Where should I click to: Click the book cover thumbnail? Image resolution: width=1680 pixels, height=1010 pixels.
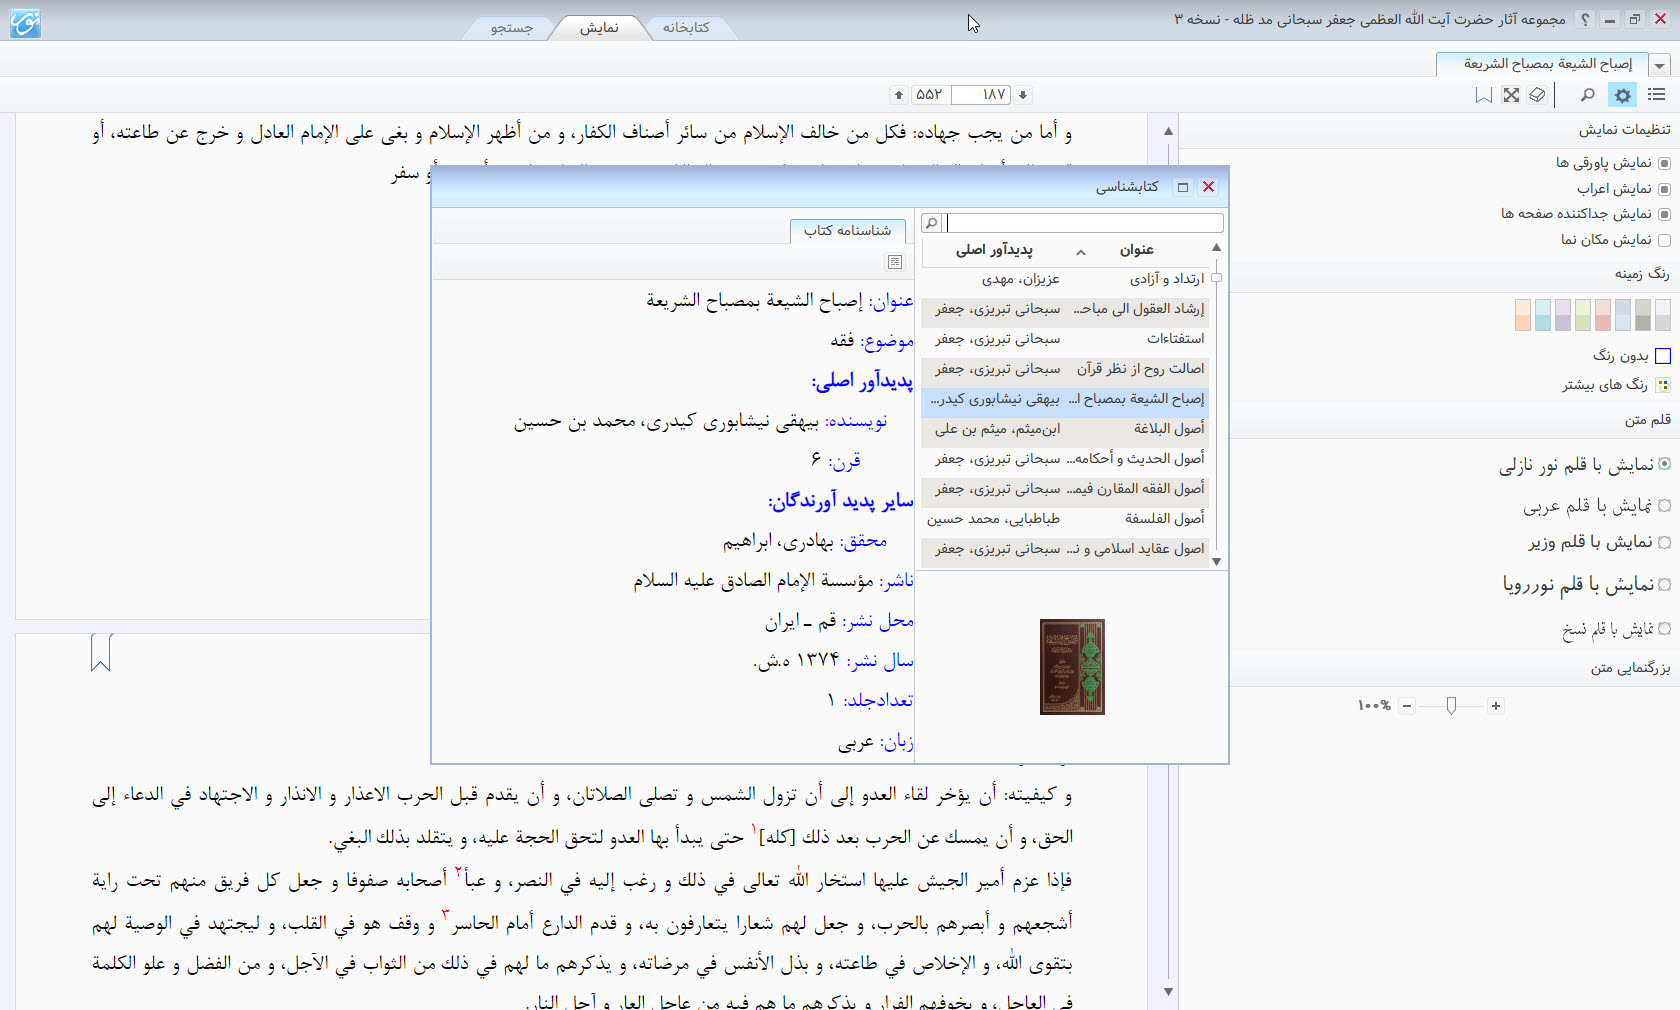click(x=1072, y=667)
